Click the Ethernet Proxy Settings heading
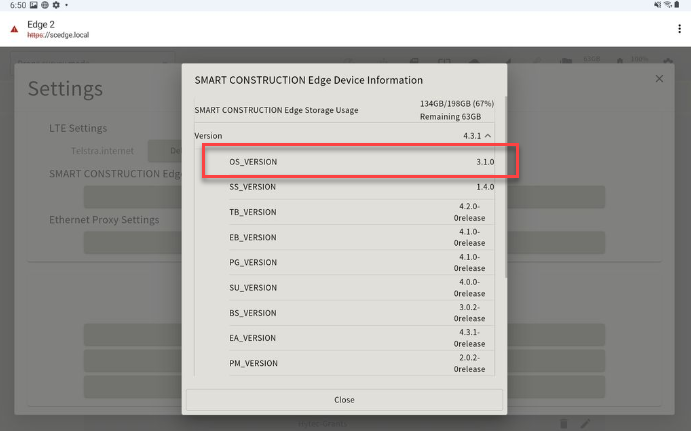Viewport: 691px width, 431px height. [104, 220]
